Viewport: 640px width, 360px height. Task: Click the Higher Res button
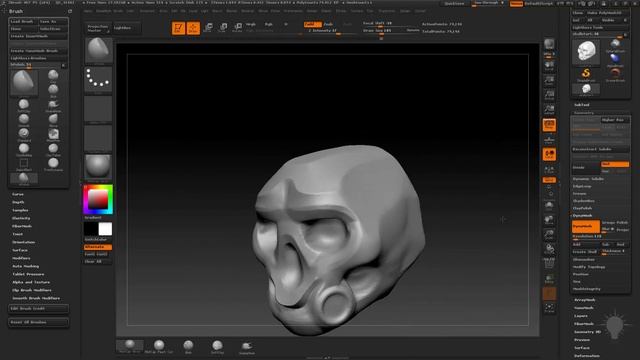[x=615, y=120]
